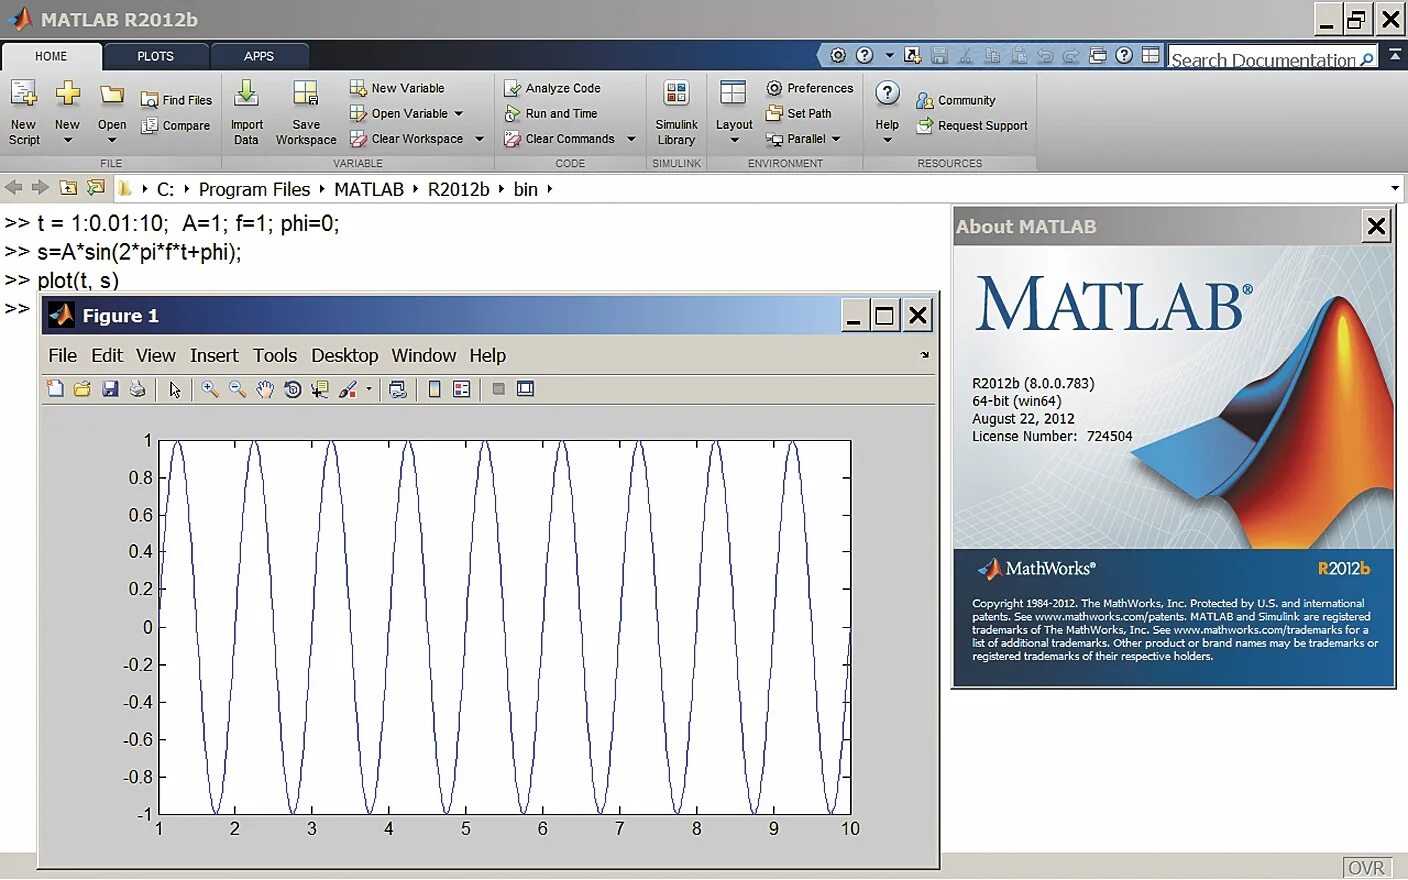Viewport: 1408px width, 880px height.
Task: Toggle the Brush data tool
Action: point(348,389)
